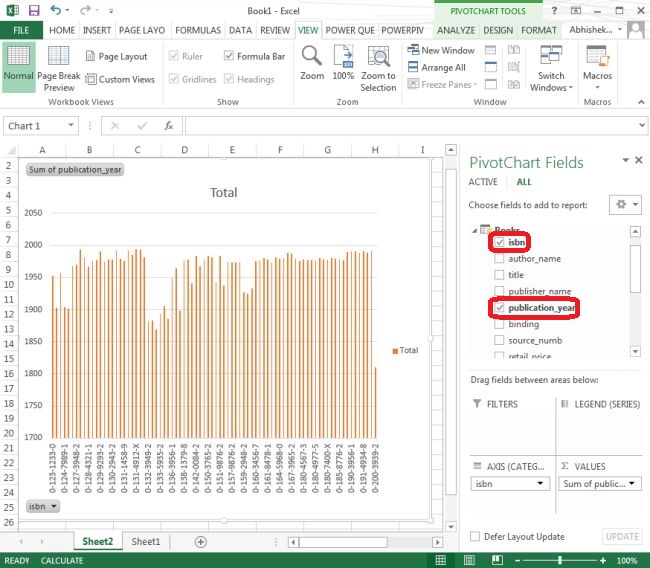
Task: Enable the author_name field checkbox
Action: (x=500, y=259)
